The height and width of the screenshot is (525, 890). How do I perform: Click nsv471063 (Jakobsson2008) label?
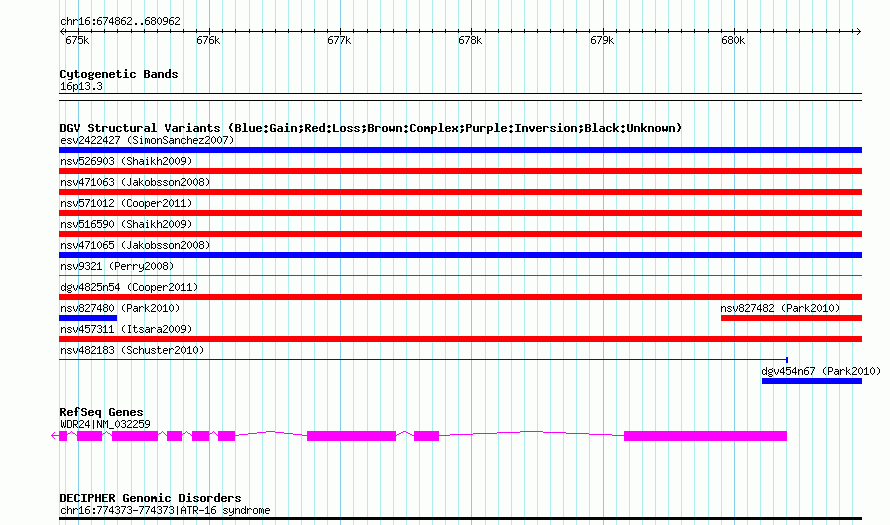click(x=135, y=182)
